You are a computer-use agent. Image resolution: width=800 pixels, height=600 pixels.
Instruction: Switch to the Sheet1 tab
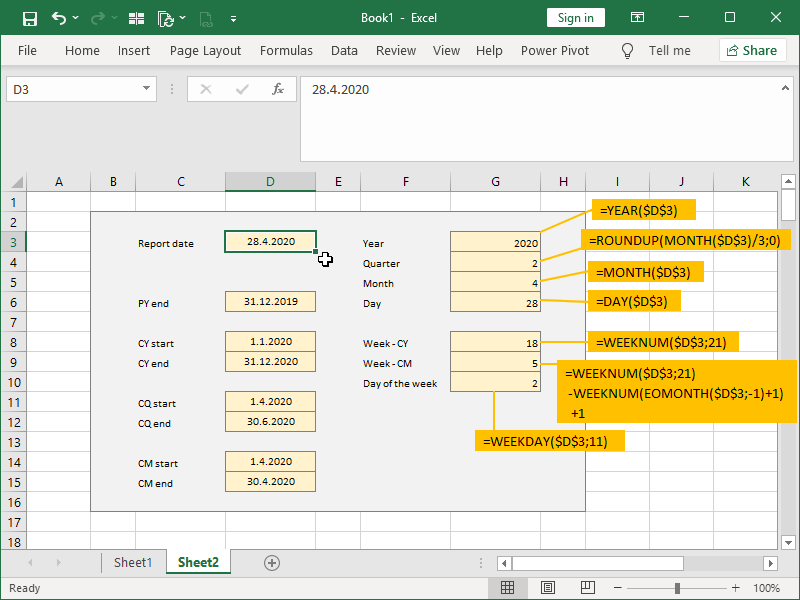[133, 563]
